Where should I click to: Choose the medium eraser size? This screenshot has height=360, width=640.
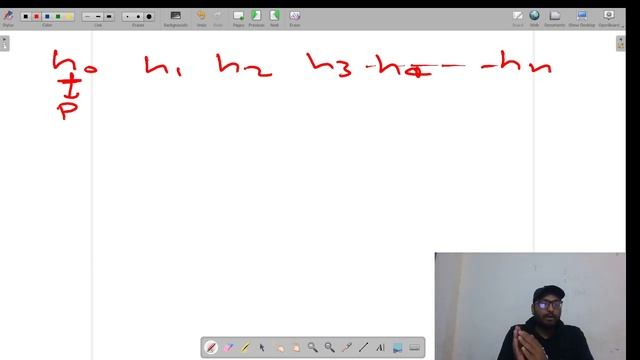tap(138, 17)
